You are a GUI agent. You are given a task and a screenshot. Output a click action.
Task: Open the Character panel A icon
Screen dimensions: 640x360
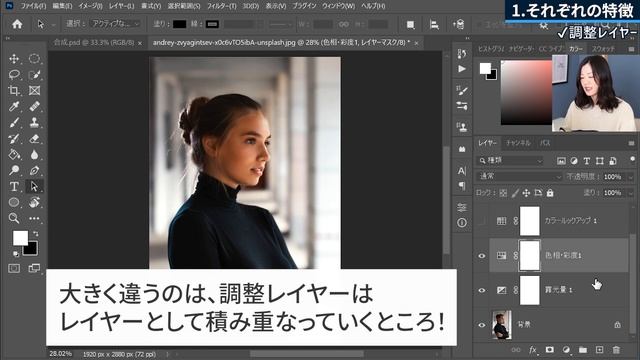tap(462, 171)
